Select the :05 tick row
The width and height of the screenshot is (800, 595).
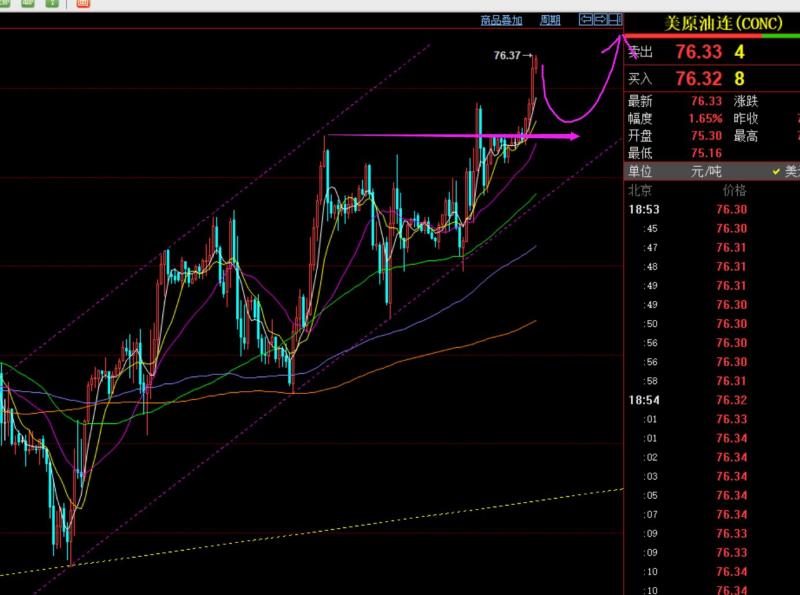712,495
